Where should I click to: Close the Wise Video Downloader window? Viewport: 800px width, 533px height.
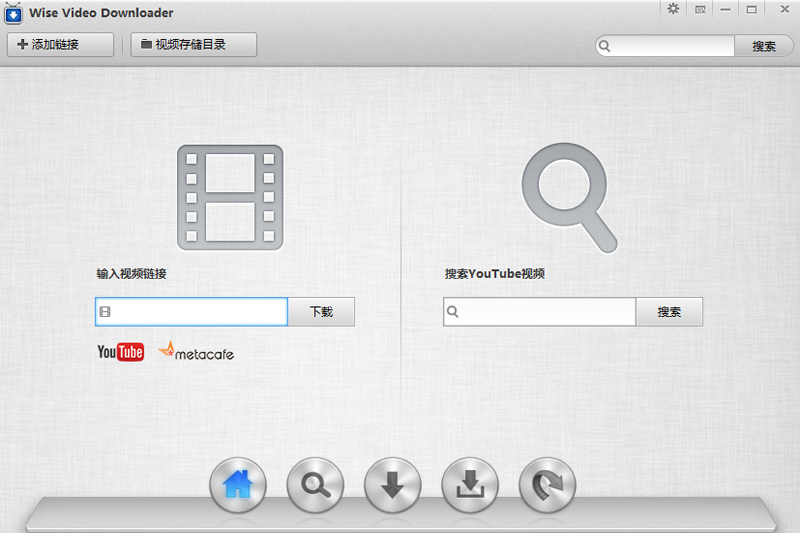785,9
